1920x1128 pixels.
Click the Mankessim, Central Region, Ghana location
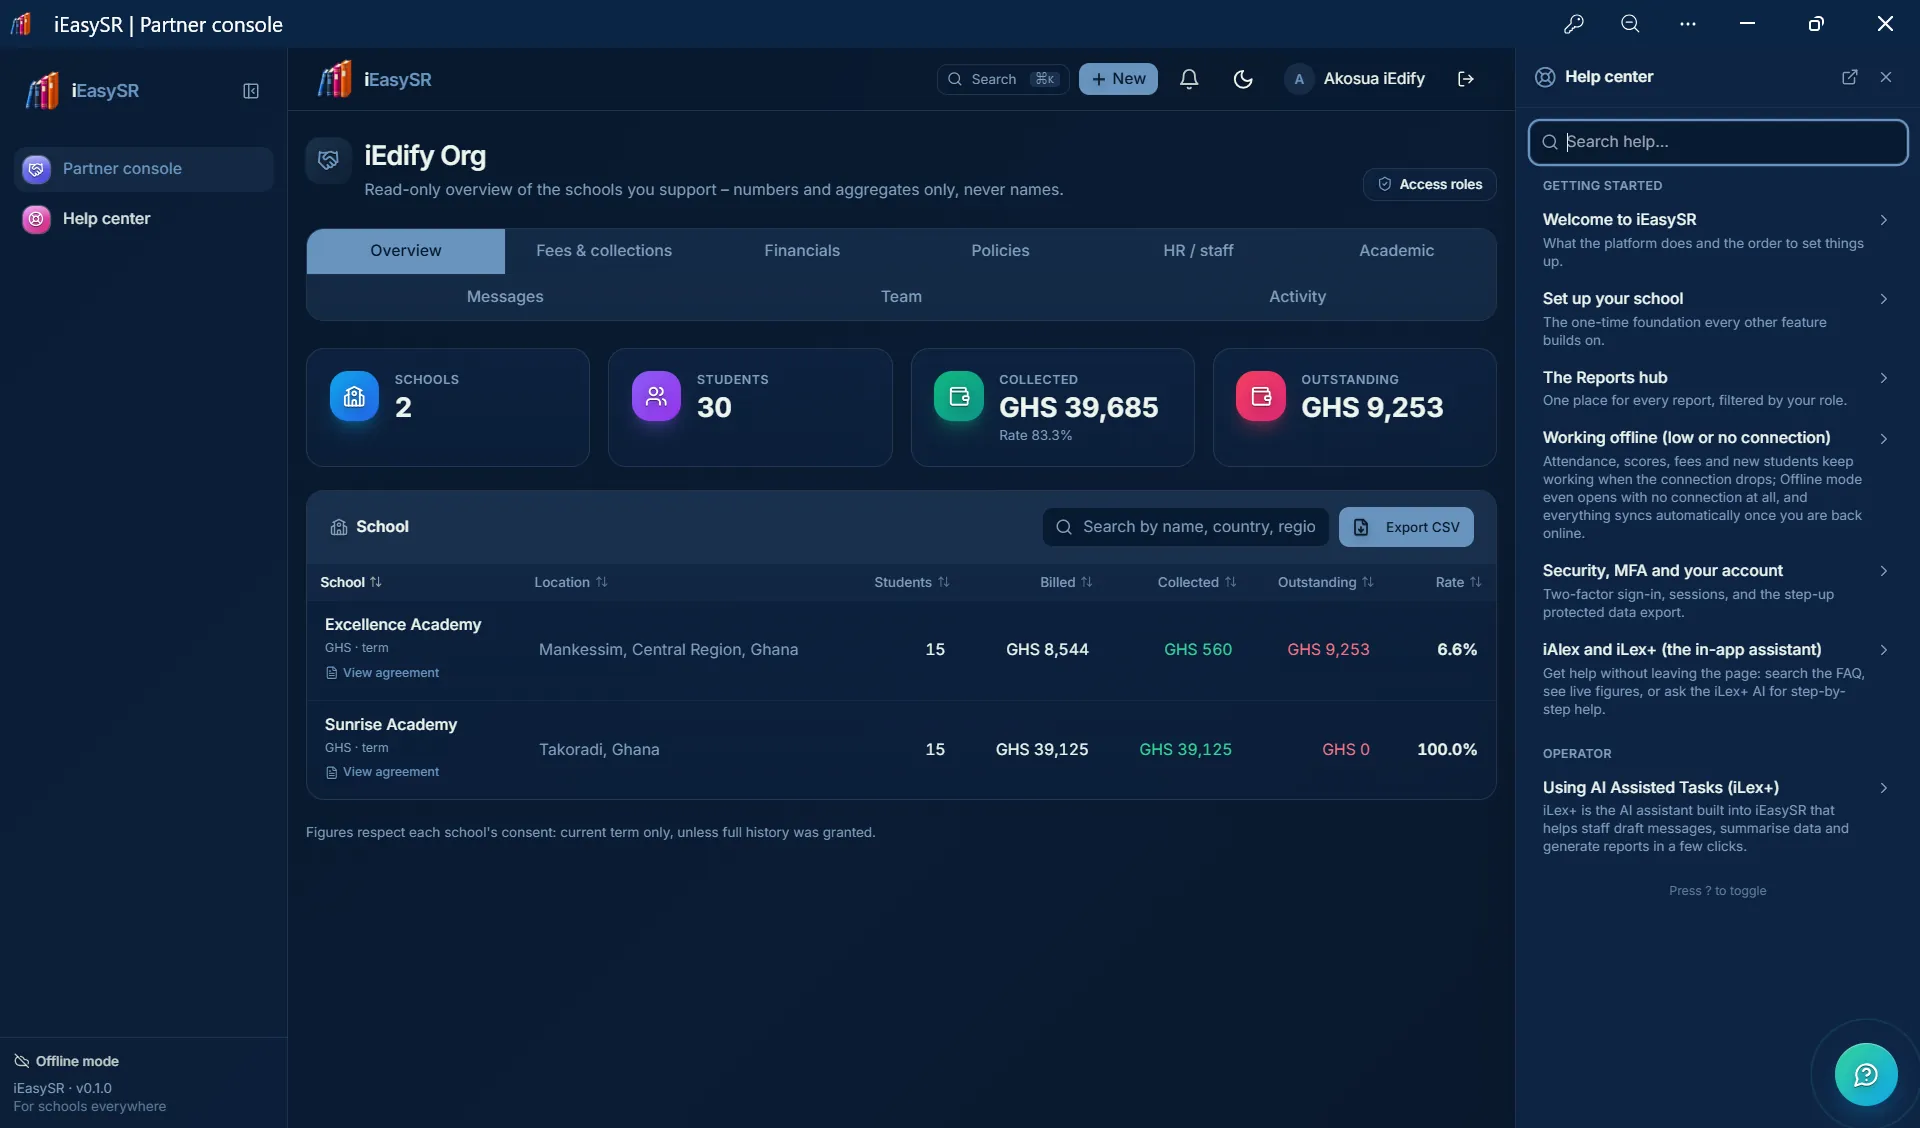click(668, 650)
